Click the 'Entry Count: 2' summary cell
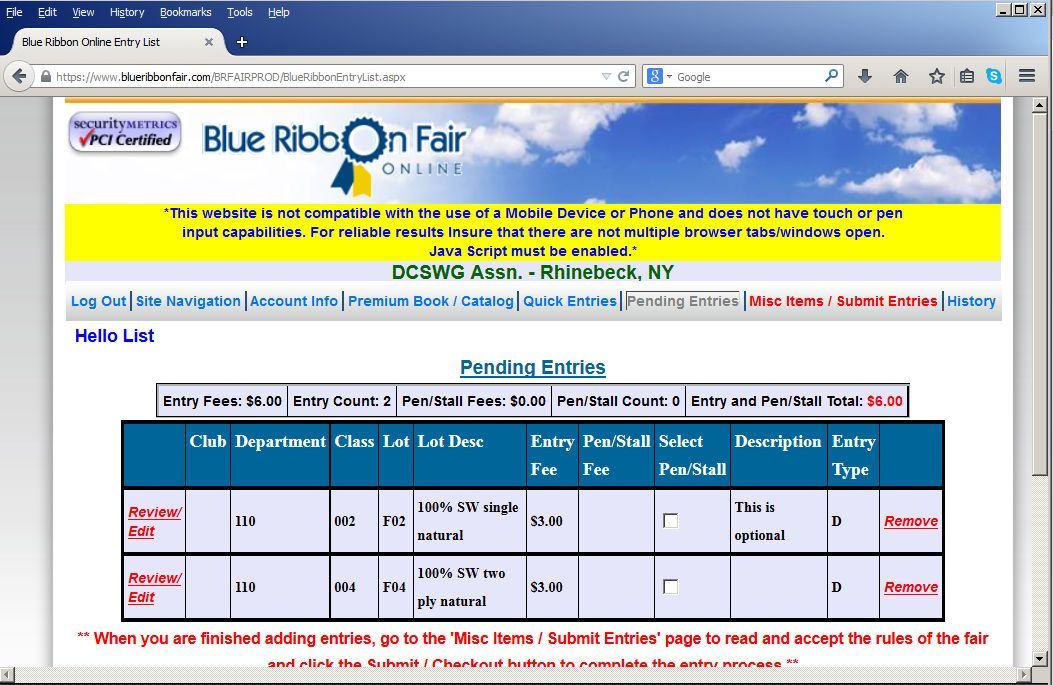This screenshot has width=1053, height=685. click(342, 401)
